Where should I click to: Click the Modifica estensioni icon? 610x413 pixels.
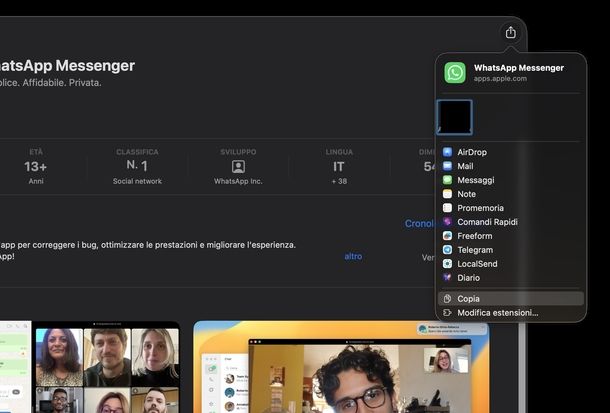(x=447, y=313)
